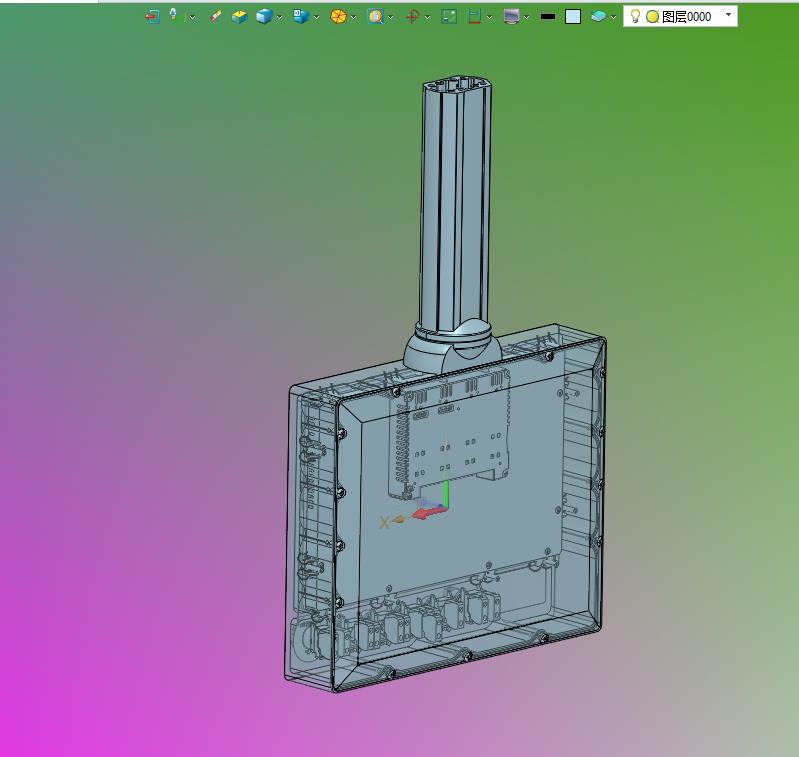
Task: Click the teal transparent slab icon
Action: 598,17
